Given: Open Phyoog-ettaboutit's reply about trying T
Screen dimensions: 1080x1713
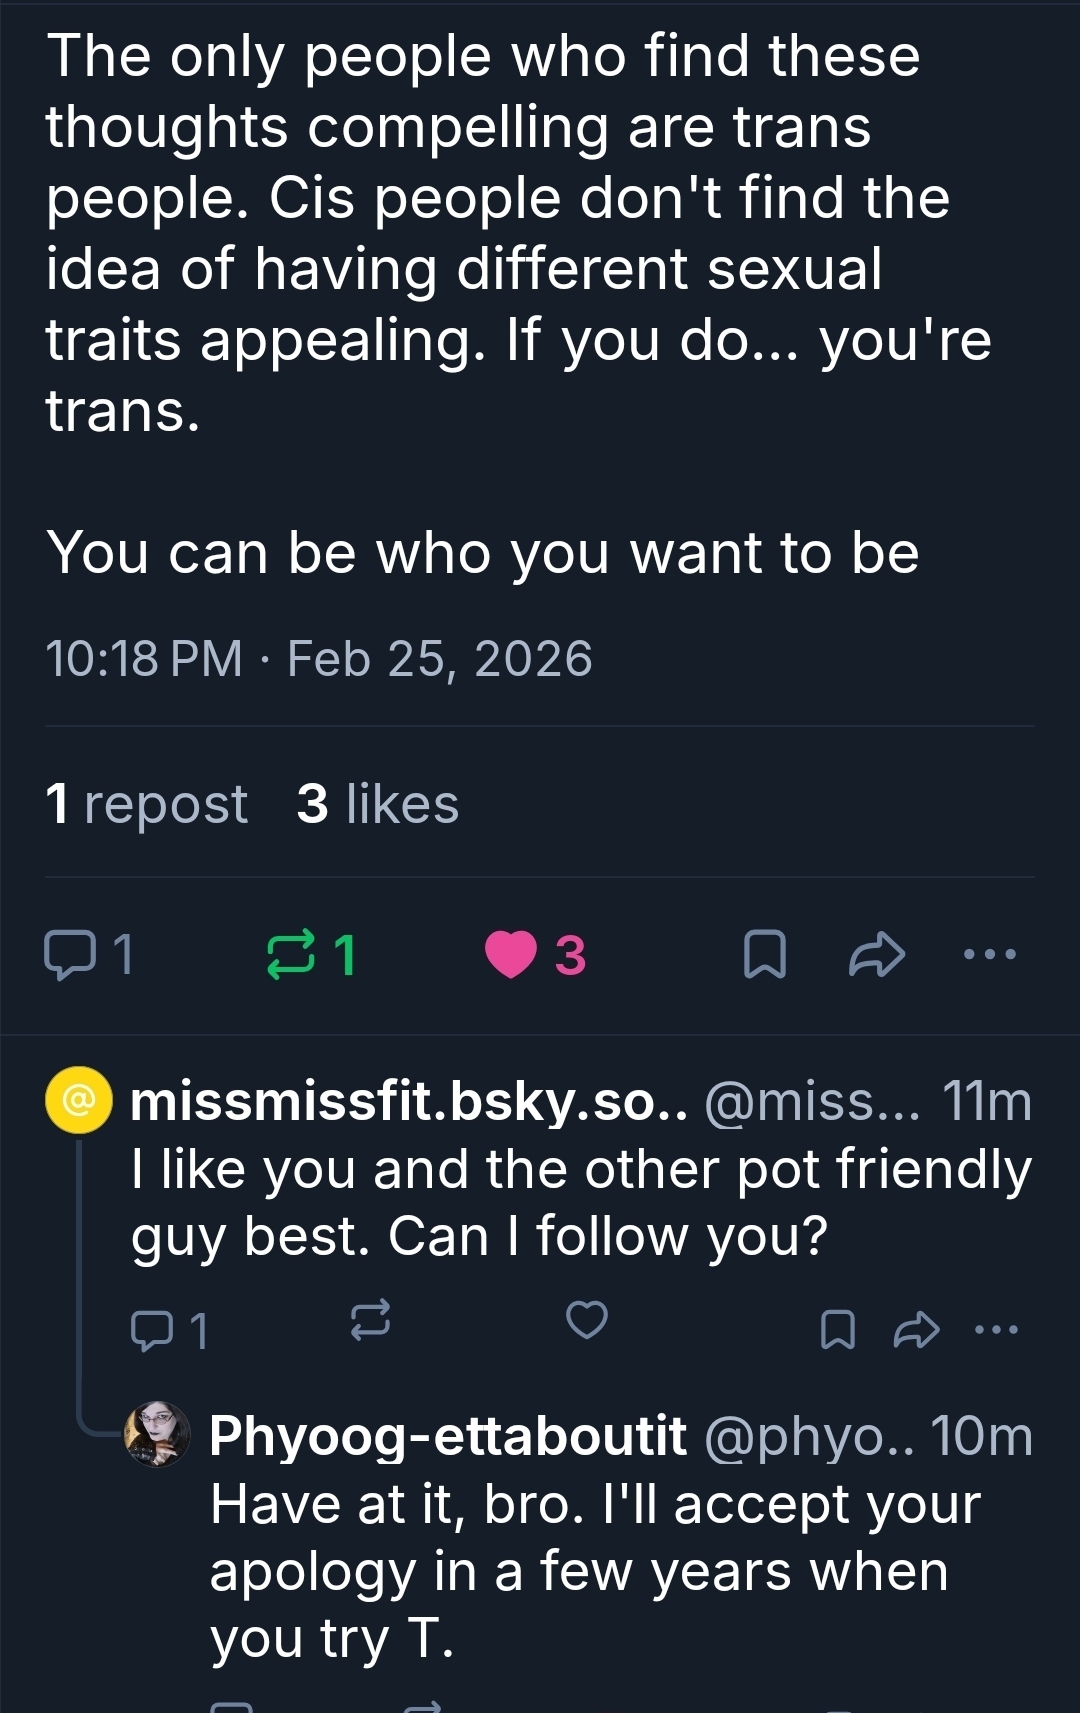Looking at the screenshot, I should coord(594,1571).
